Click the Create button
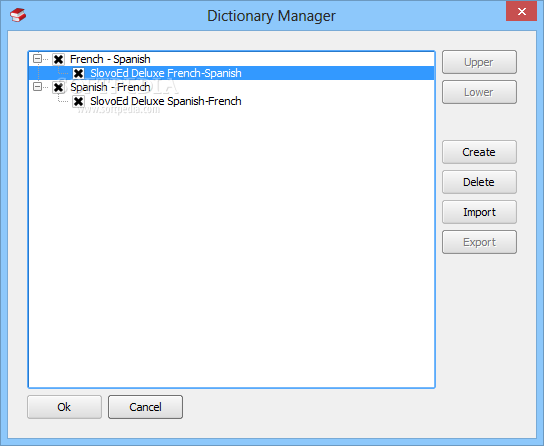544x446 pixels. coord(479,152)
